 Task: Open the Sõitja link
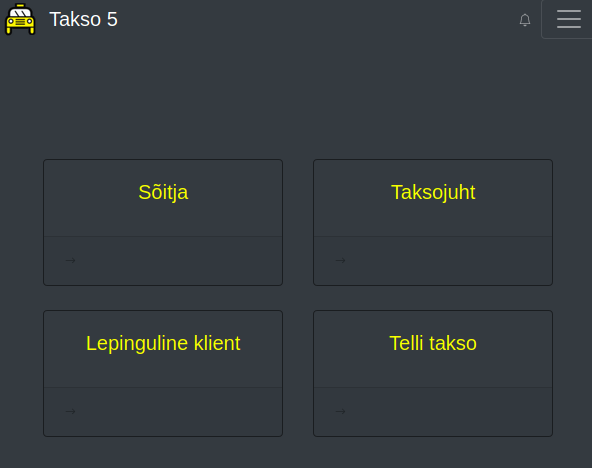[163, 192]
